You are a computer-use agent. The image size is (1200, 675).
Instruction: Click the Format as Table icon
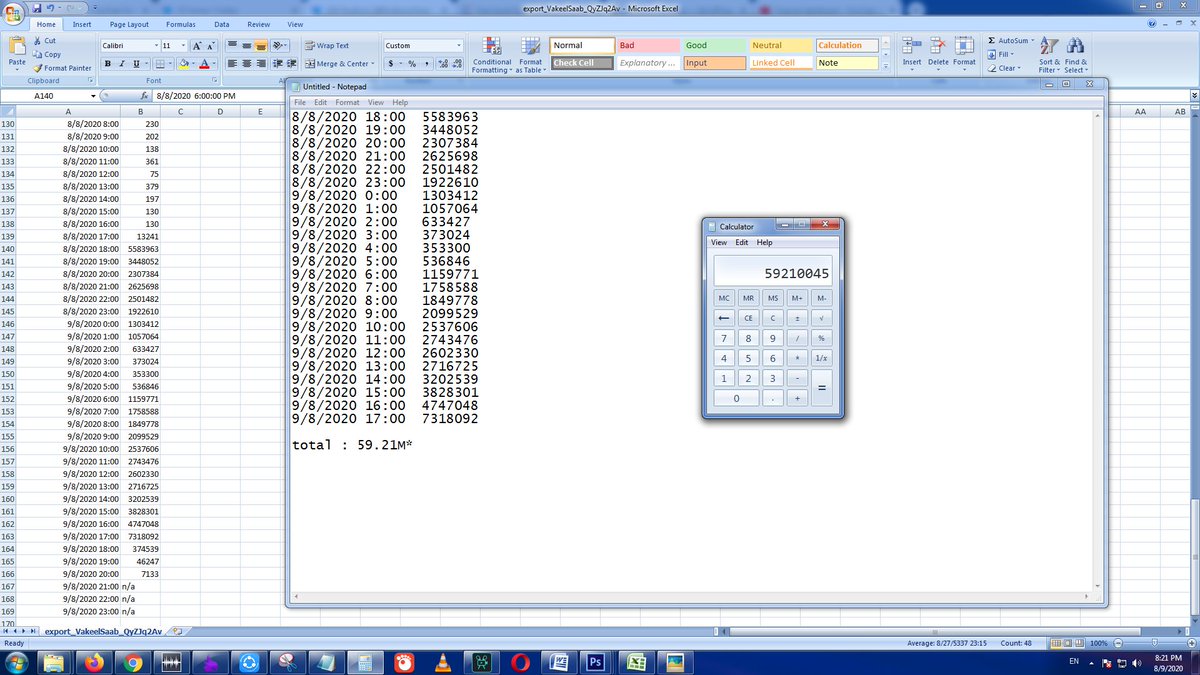click(x=530, y=46)
